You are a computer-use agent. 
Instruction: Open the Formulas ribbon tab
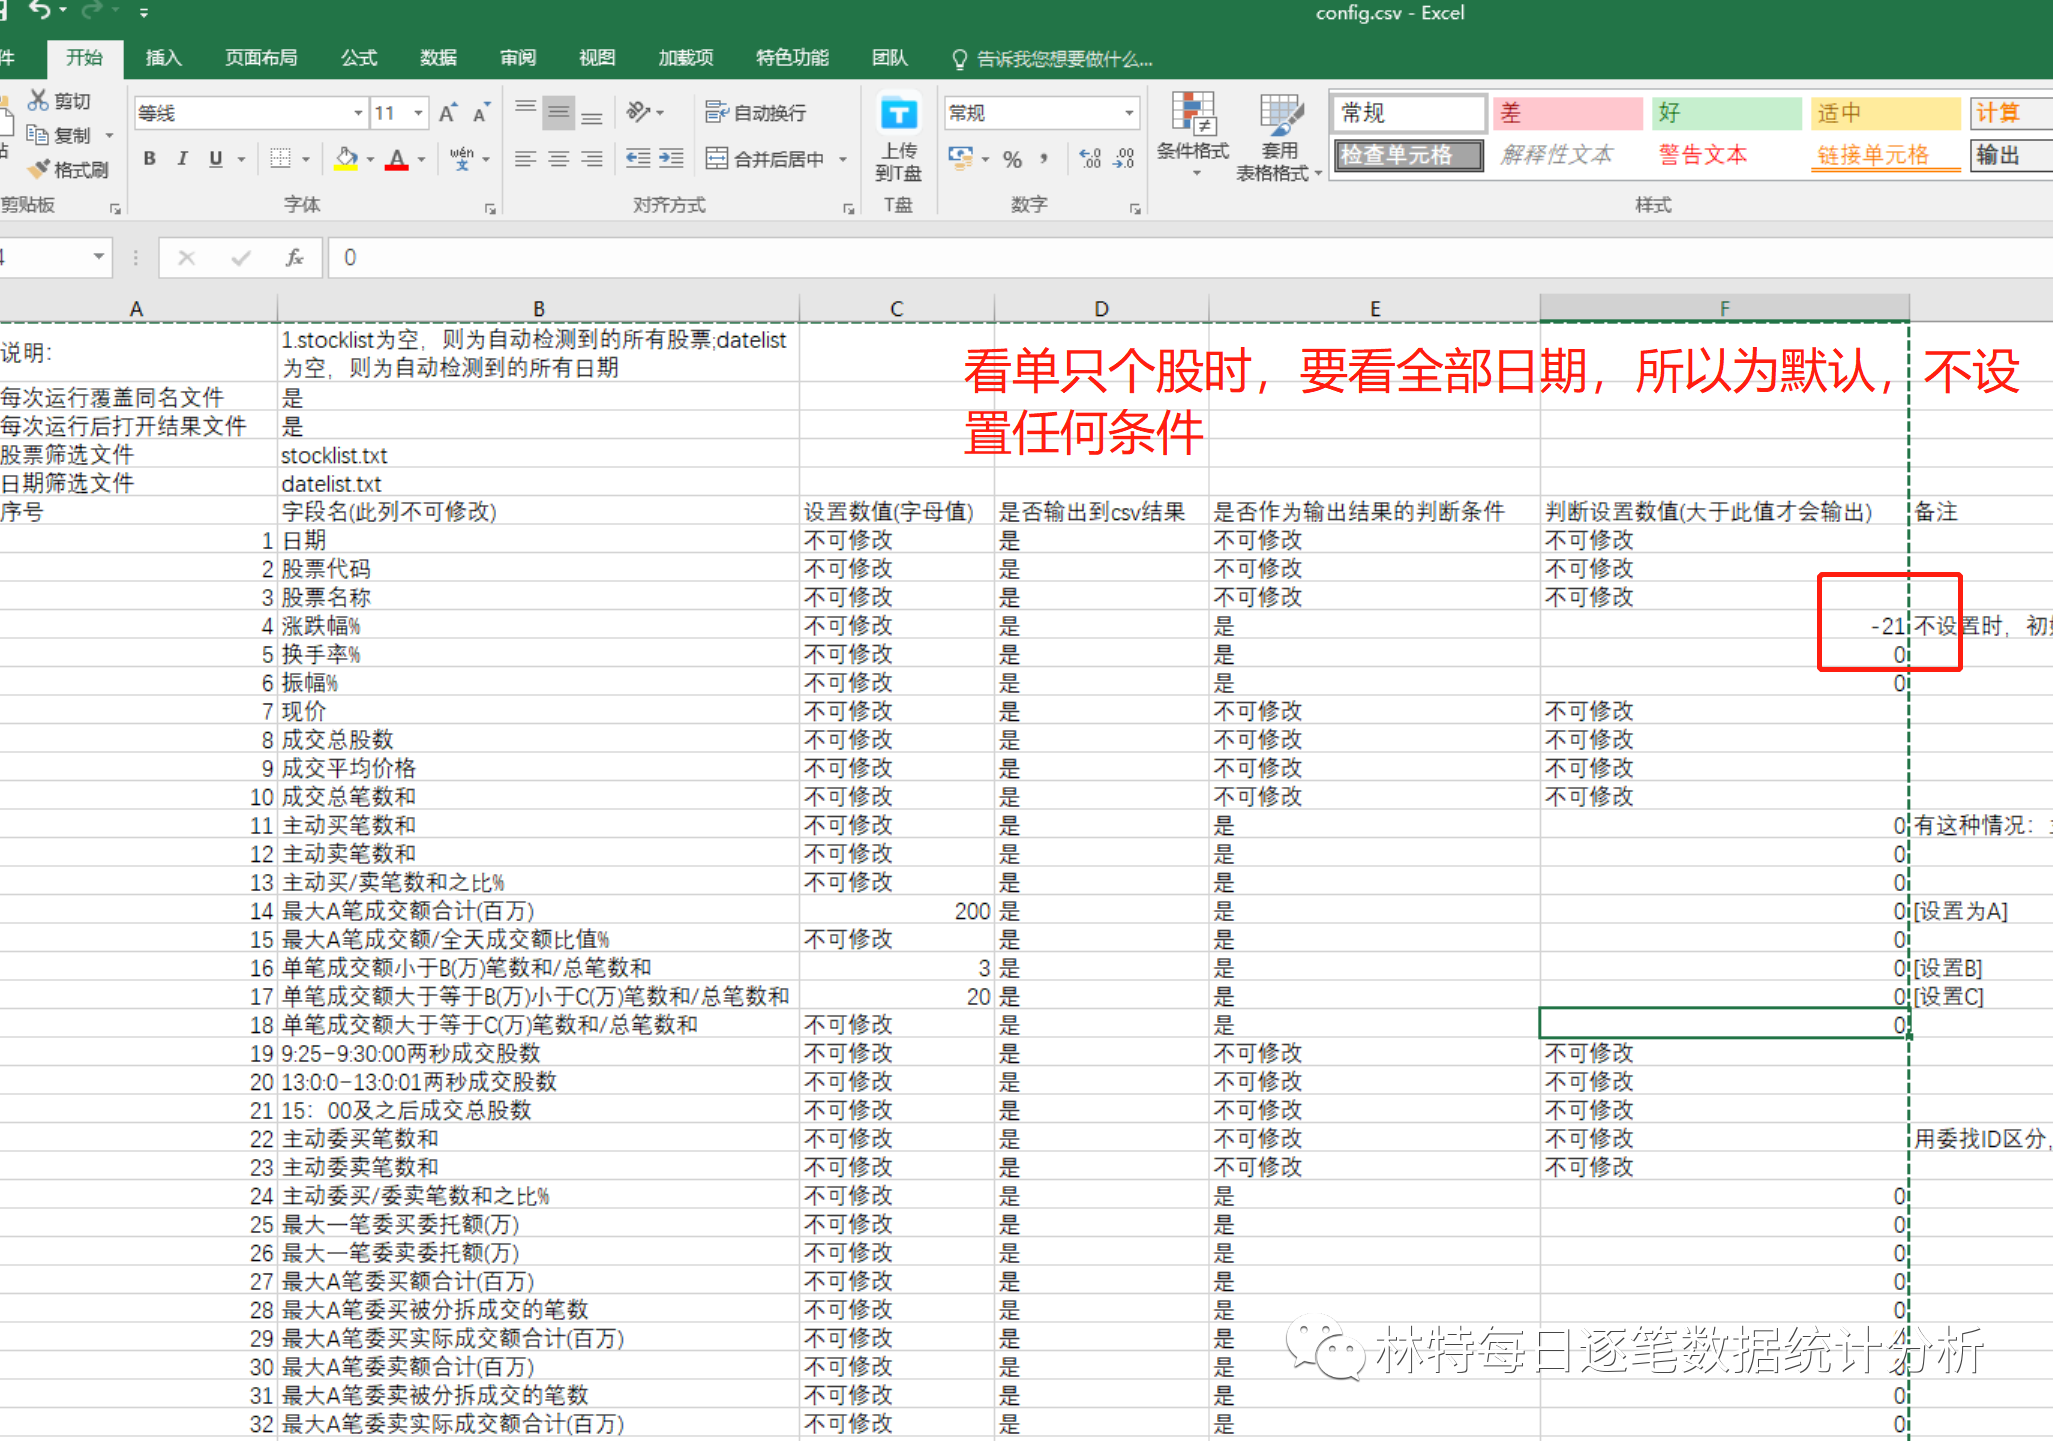pos(358,58)
